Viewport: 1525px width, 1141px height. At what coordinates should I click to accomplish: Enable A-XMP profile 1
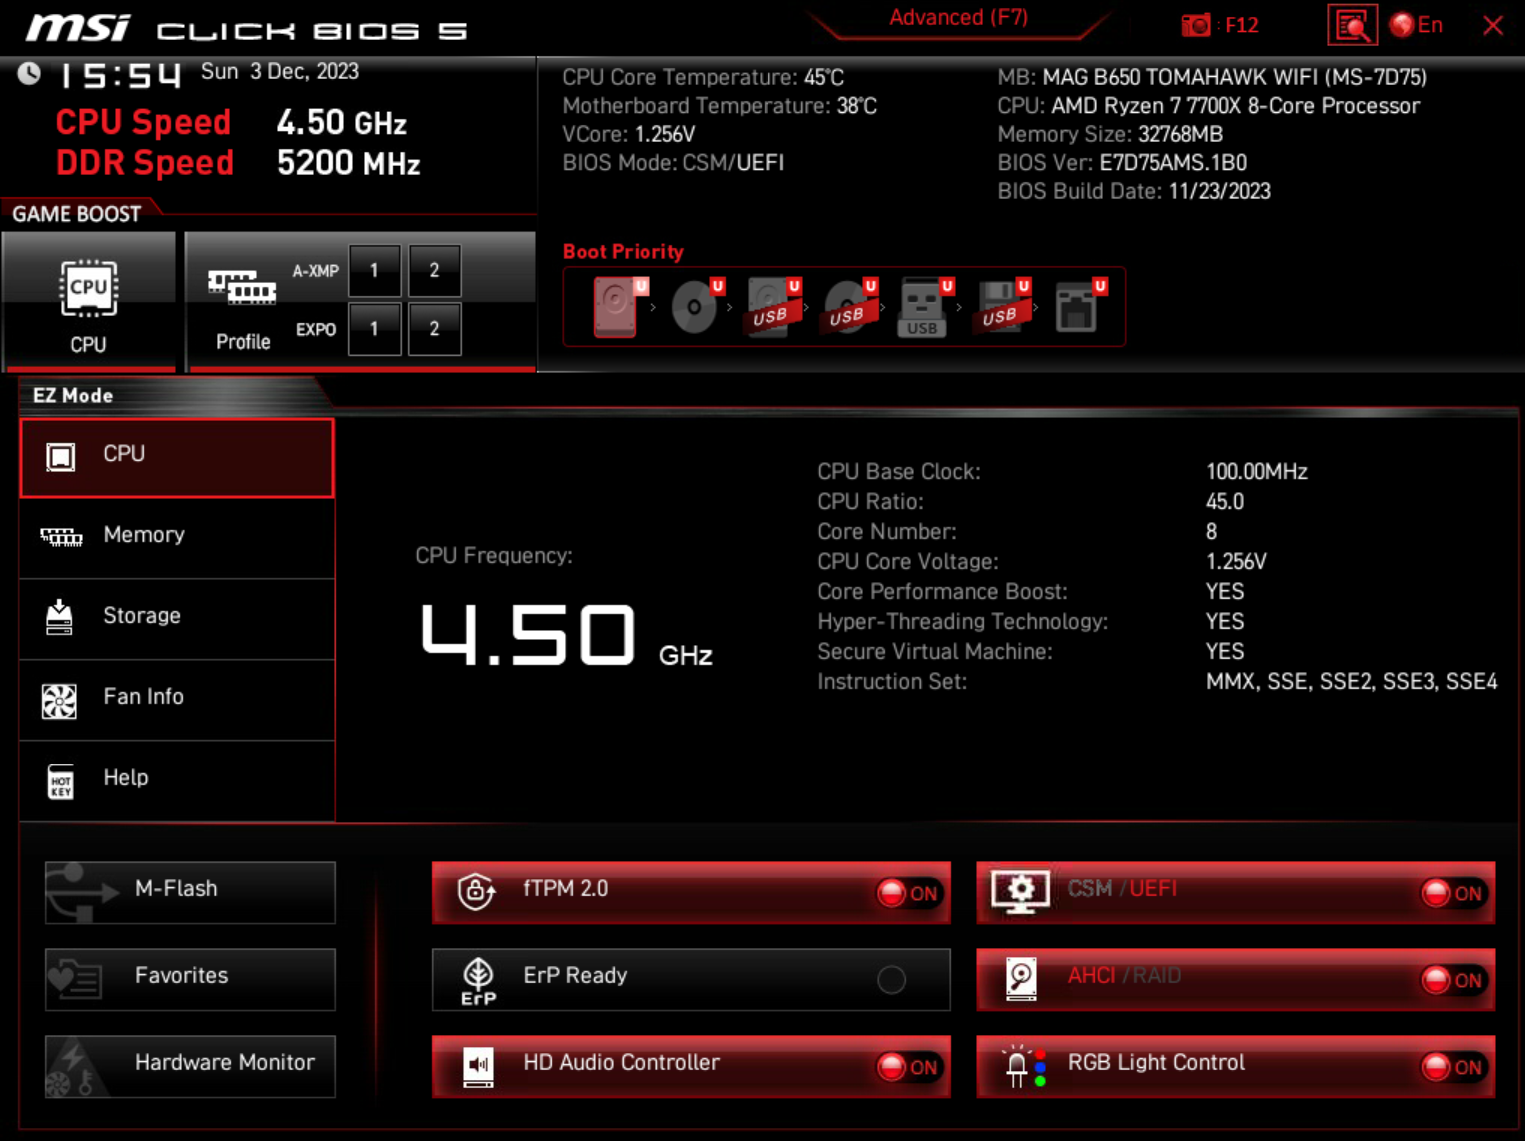(375, 270)
